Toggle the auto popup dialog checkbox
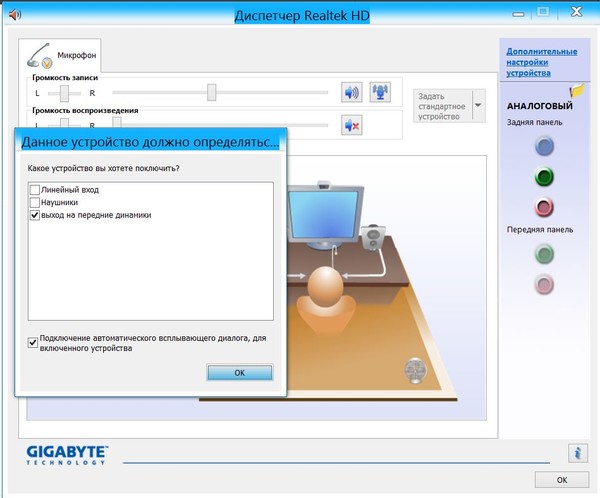 pos(33,342)
